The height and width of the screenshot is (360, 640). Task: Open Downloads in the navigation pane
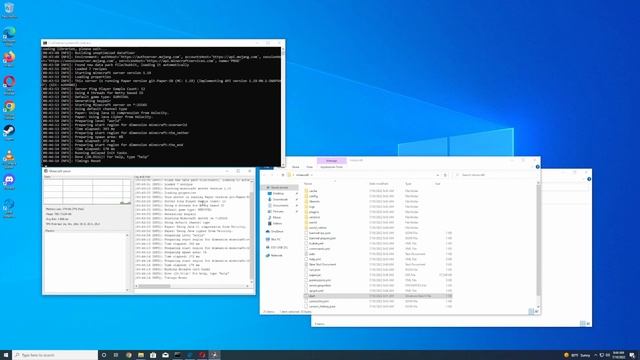click(280, 200)
